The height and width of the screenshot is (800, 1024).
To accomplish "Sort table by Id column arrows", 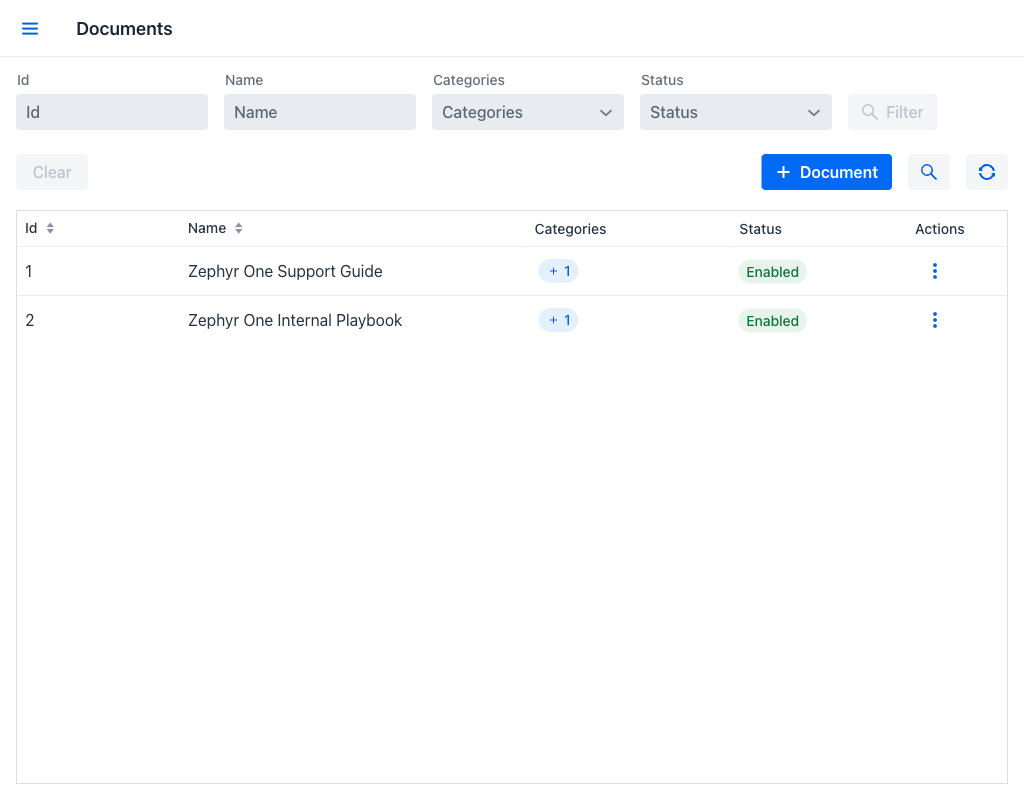I will tap(50, 228).
